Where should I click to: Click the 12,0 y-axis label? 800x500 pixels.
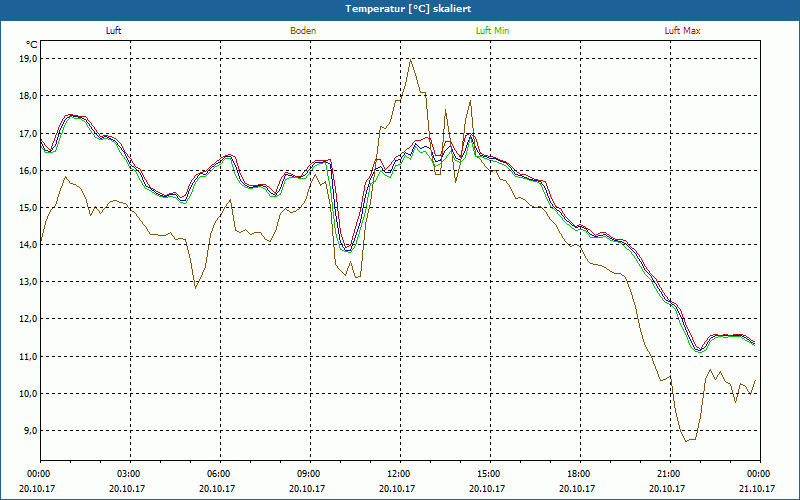[x=29, y=319]
